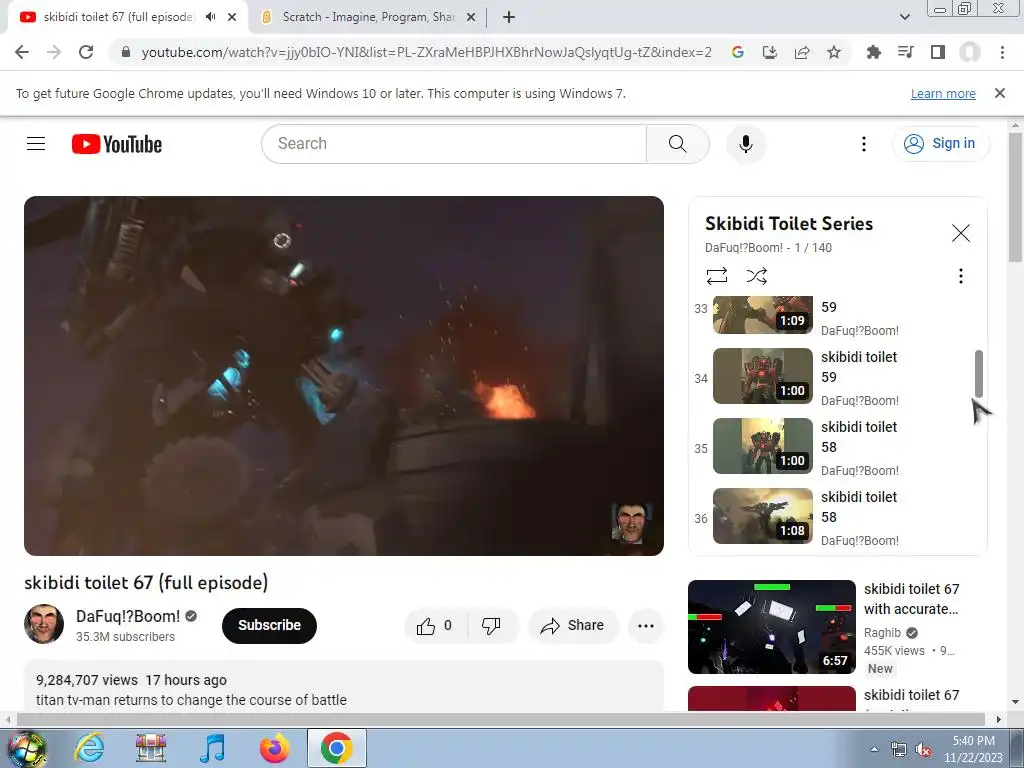Open YouTube settings three-dot menu
Viewport: 1024px width, 768px height.
tap(863, 144)
